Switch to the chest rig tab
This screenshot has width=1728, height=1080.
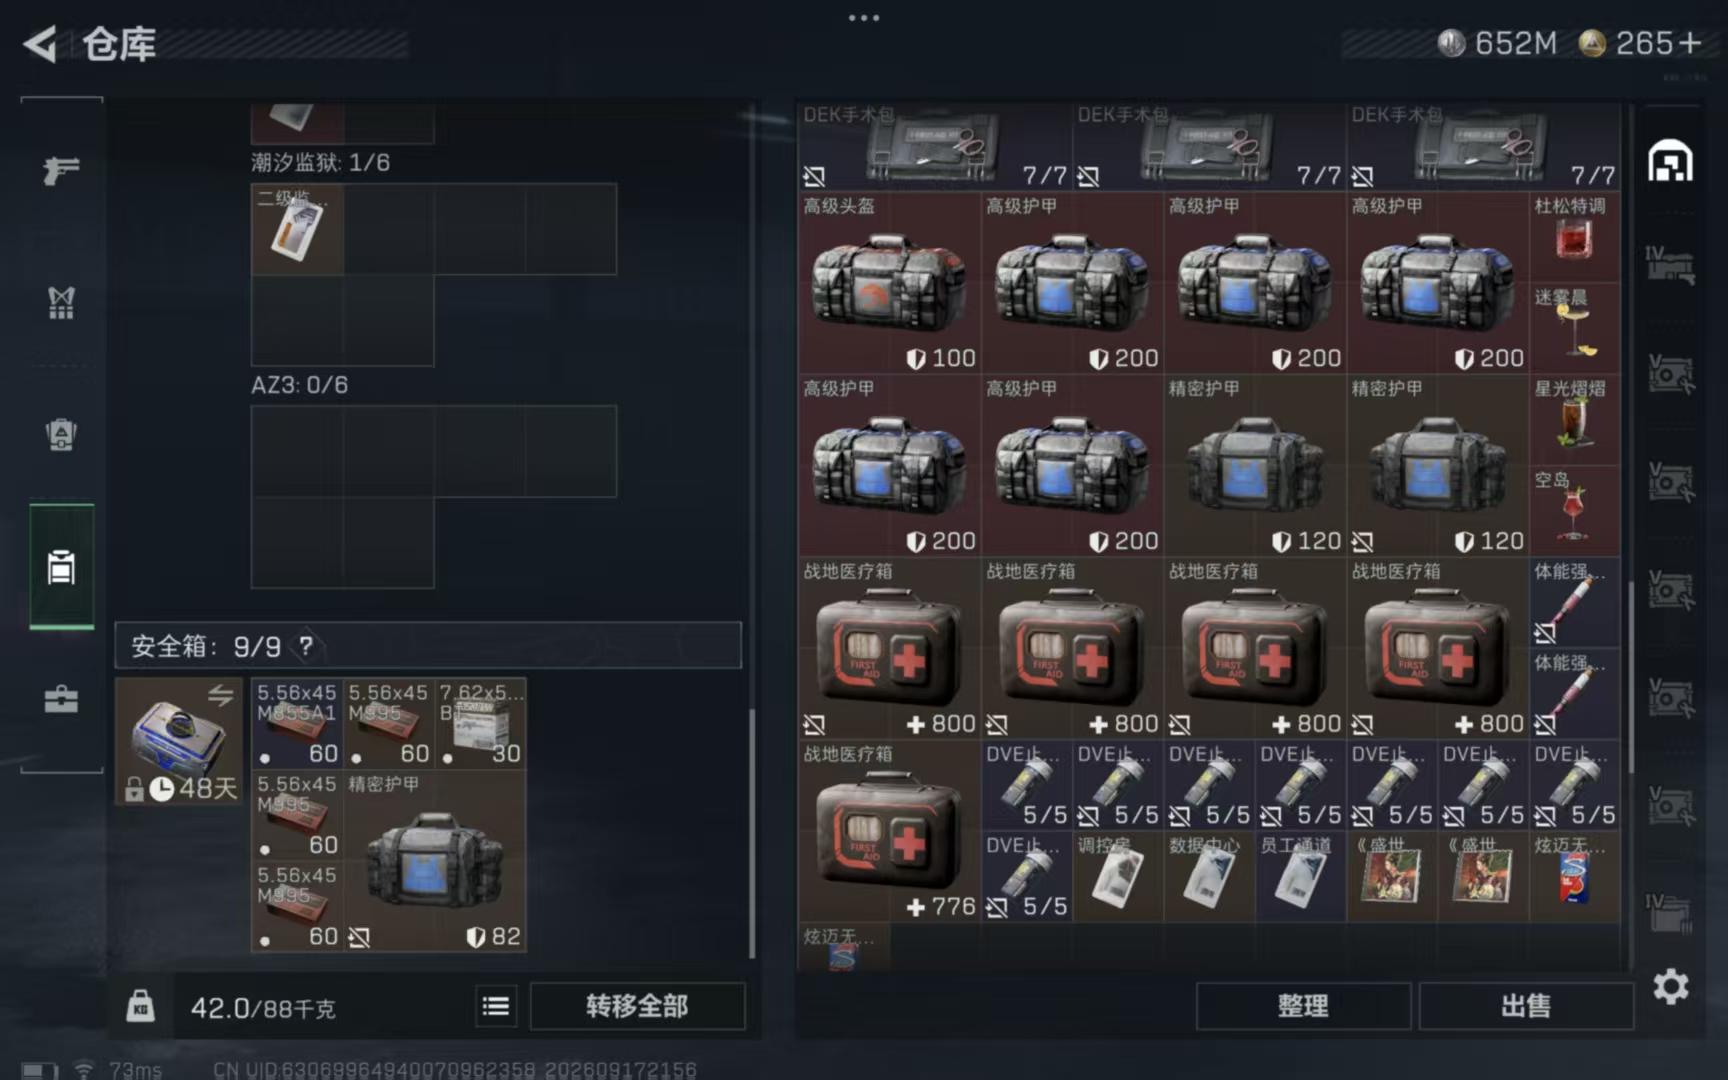[61, 302]
